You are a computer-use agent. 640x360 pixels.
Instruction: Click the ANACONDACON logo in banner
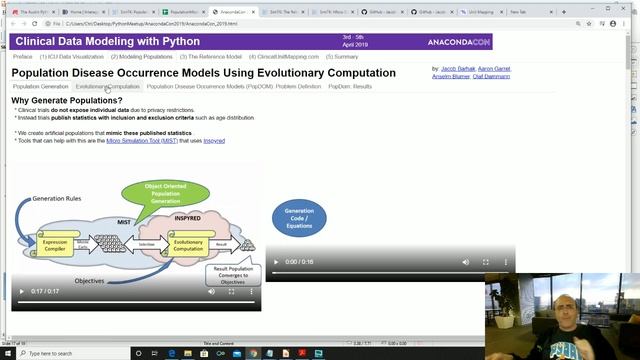[x=459, y=42]
